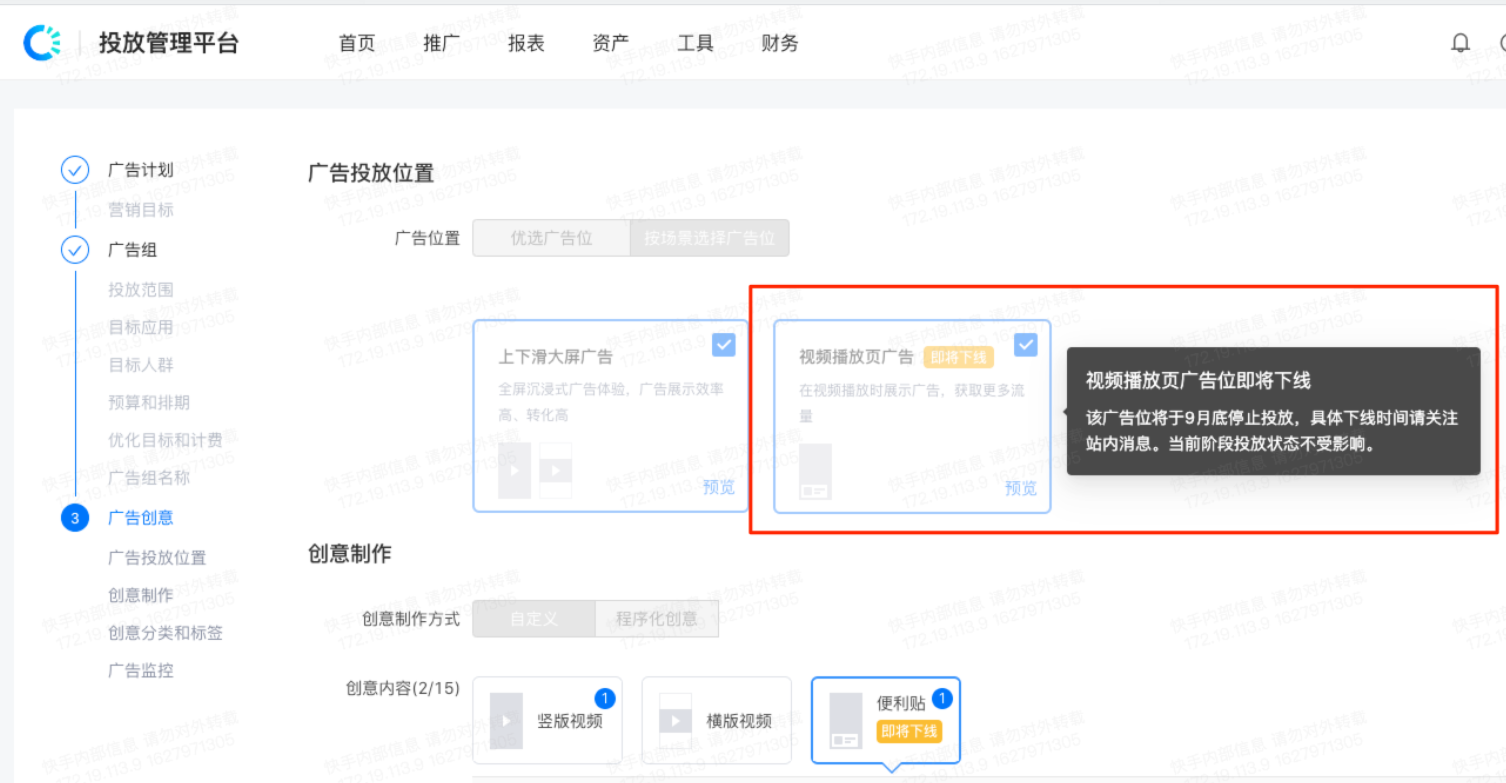Click the step 3 circle beside 广告创意
This screenshot has height=783, width=1506.
tap(75, 517)
